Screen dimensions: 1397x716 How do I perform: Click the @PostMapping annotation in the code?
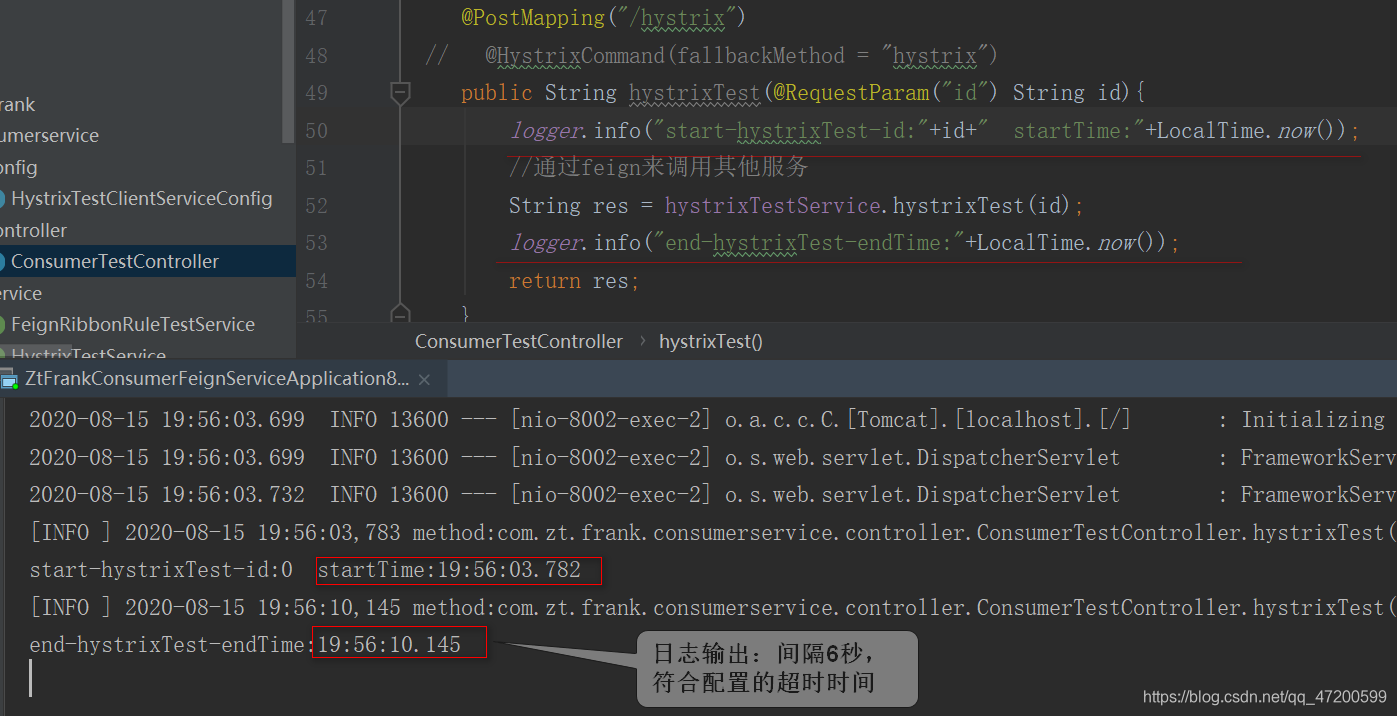[533, 18]
